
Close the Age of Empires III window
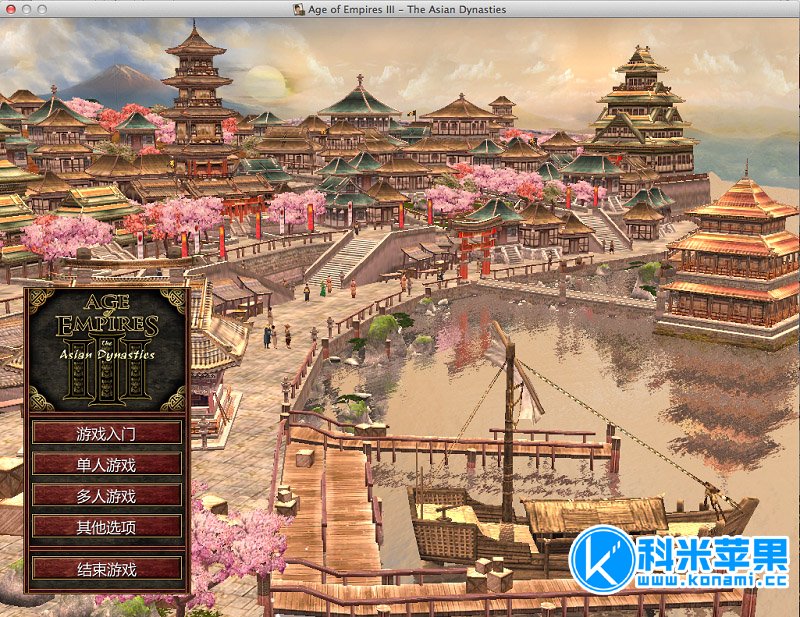coord(10,9)
